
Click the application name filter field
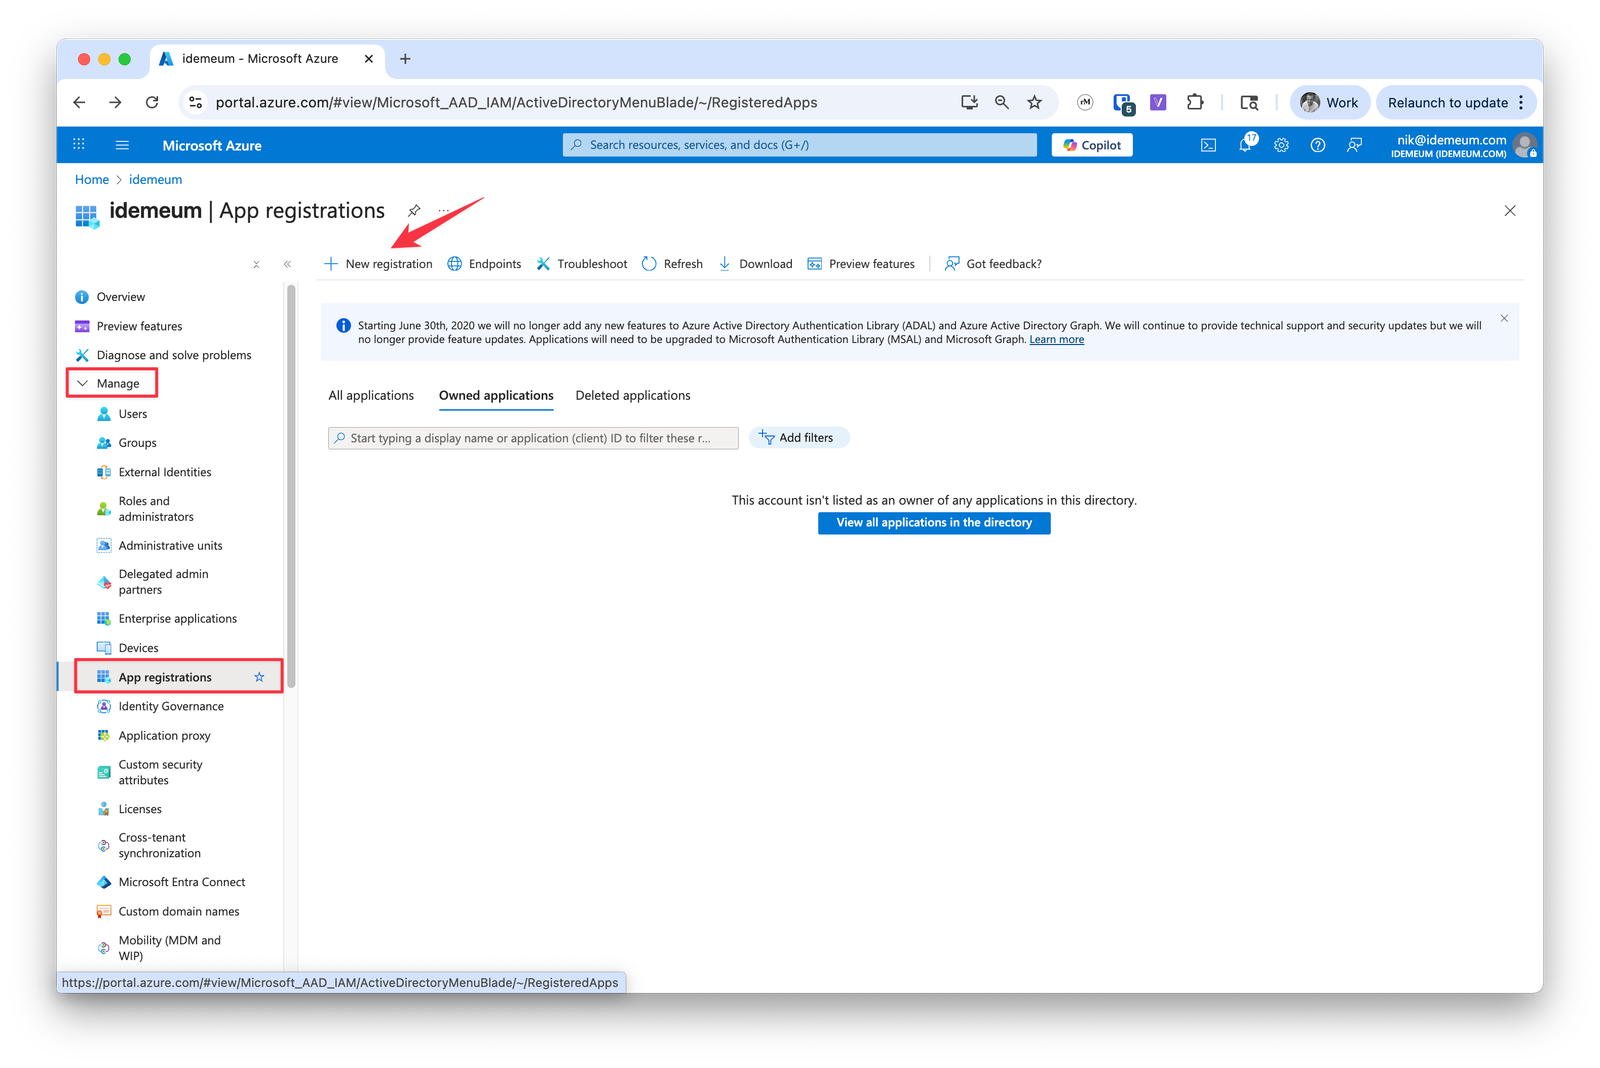[533, 438]
